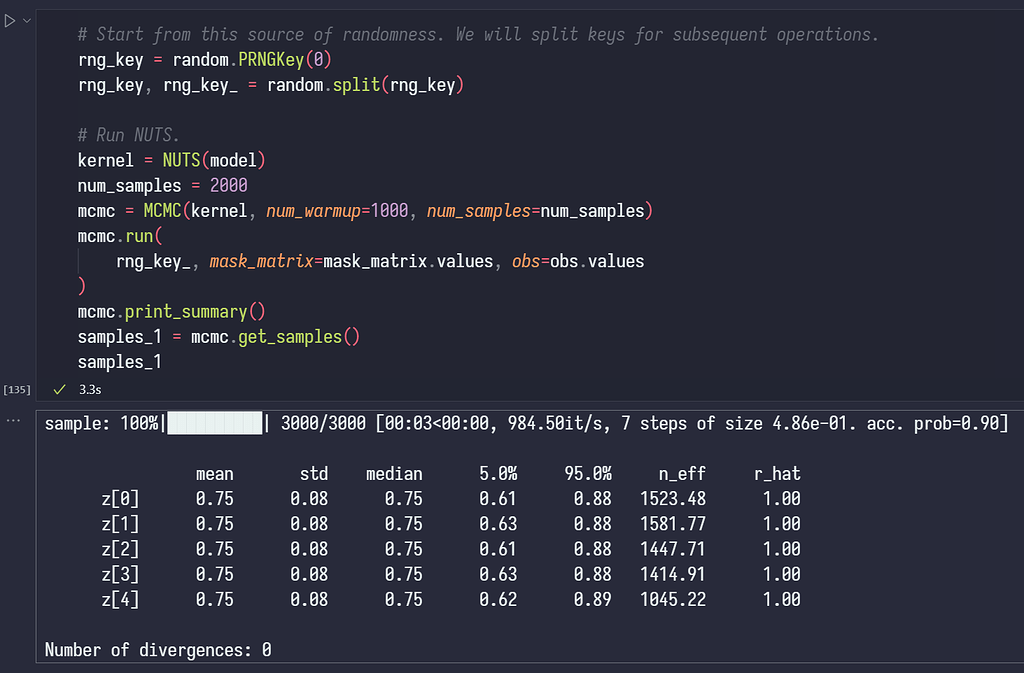Click the Execute Cell play icon
1024x673 pixels.
pos(10,19)
